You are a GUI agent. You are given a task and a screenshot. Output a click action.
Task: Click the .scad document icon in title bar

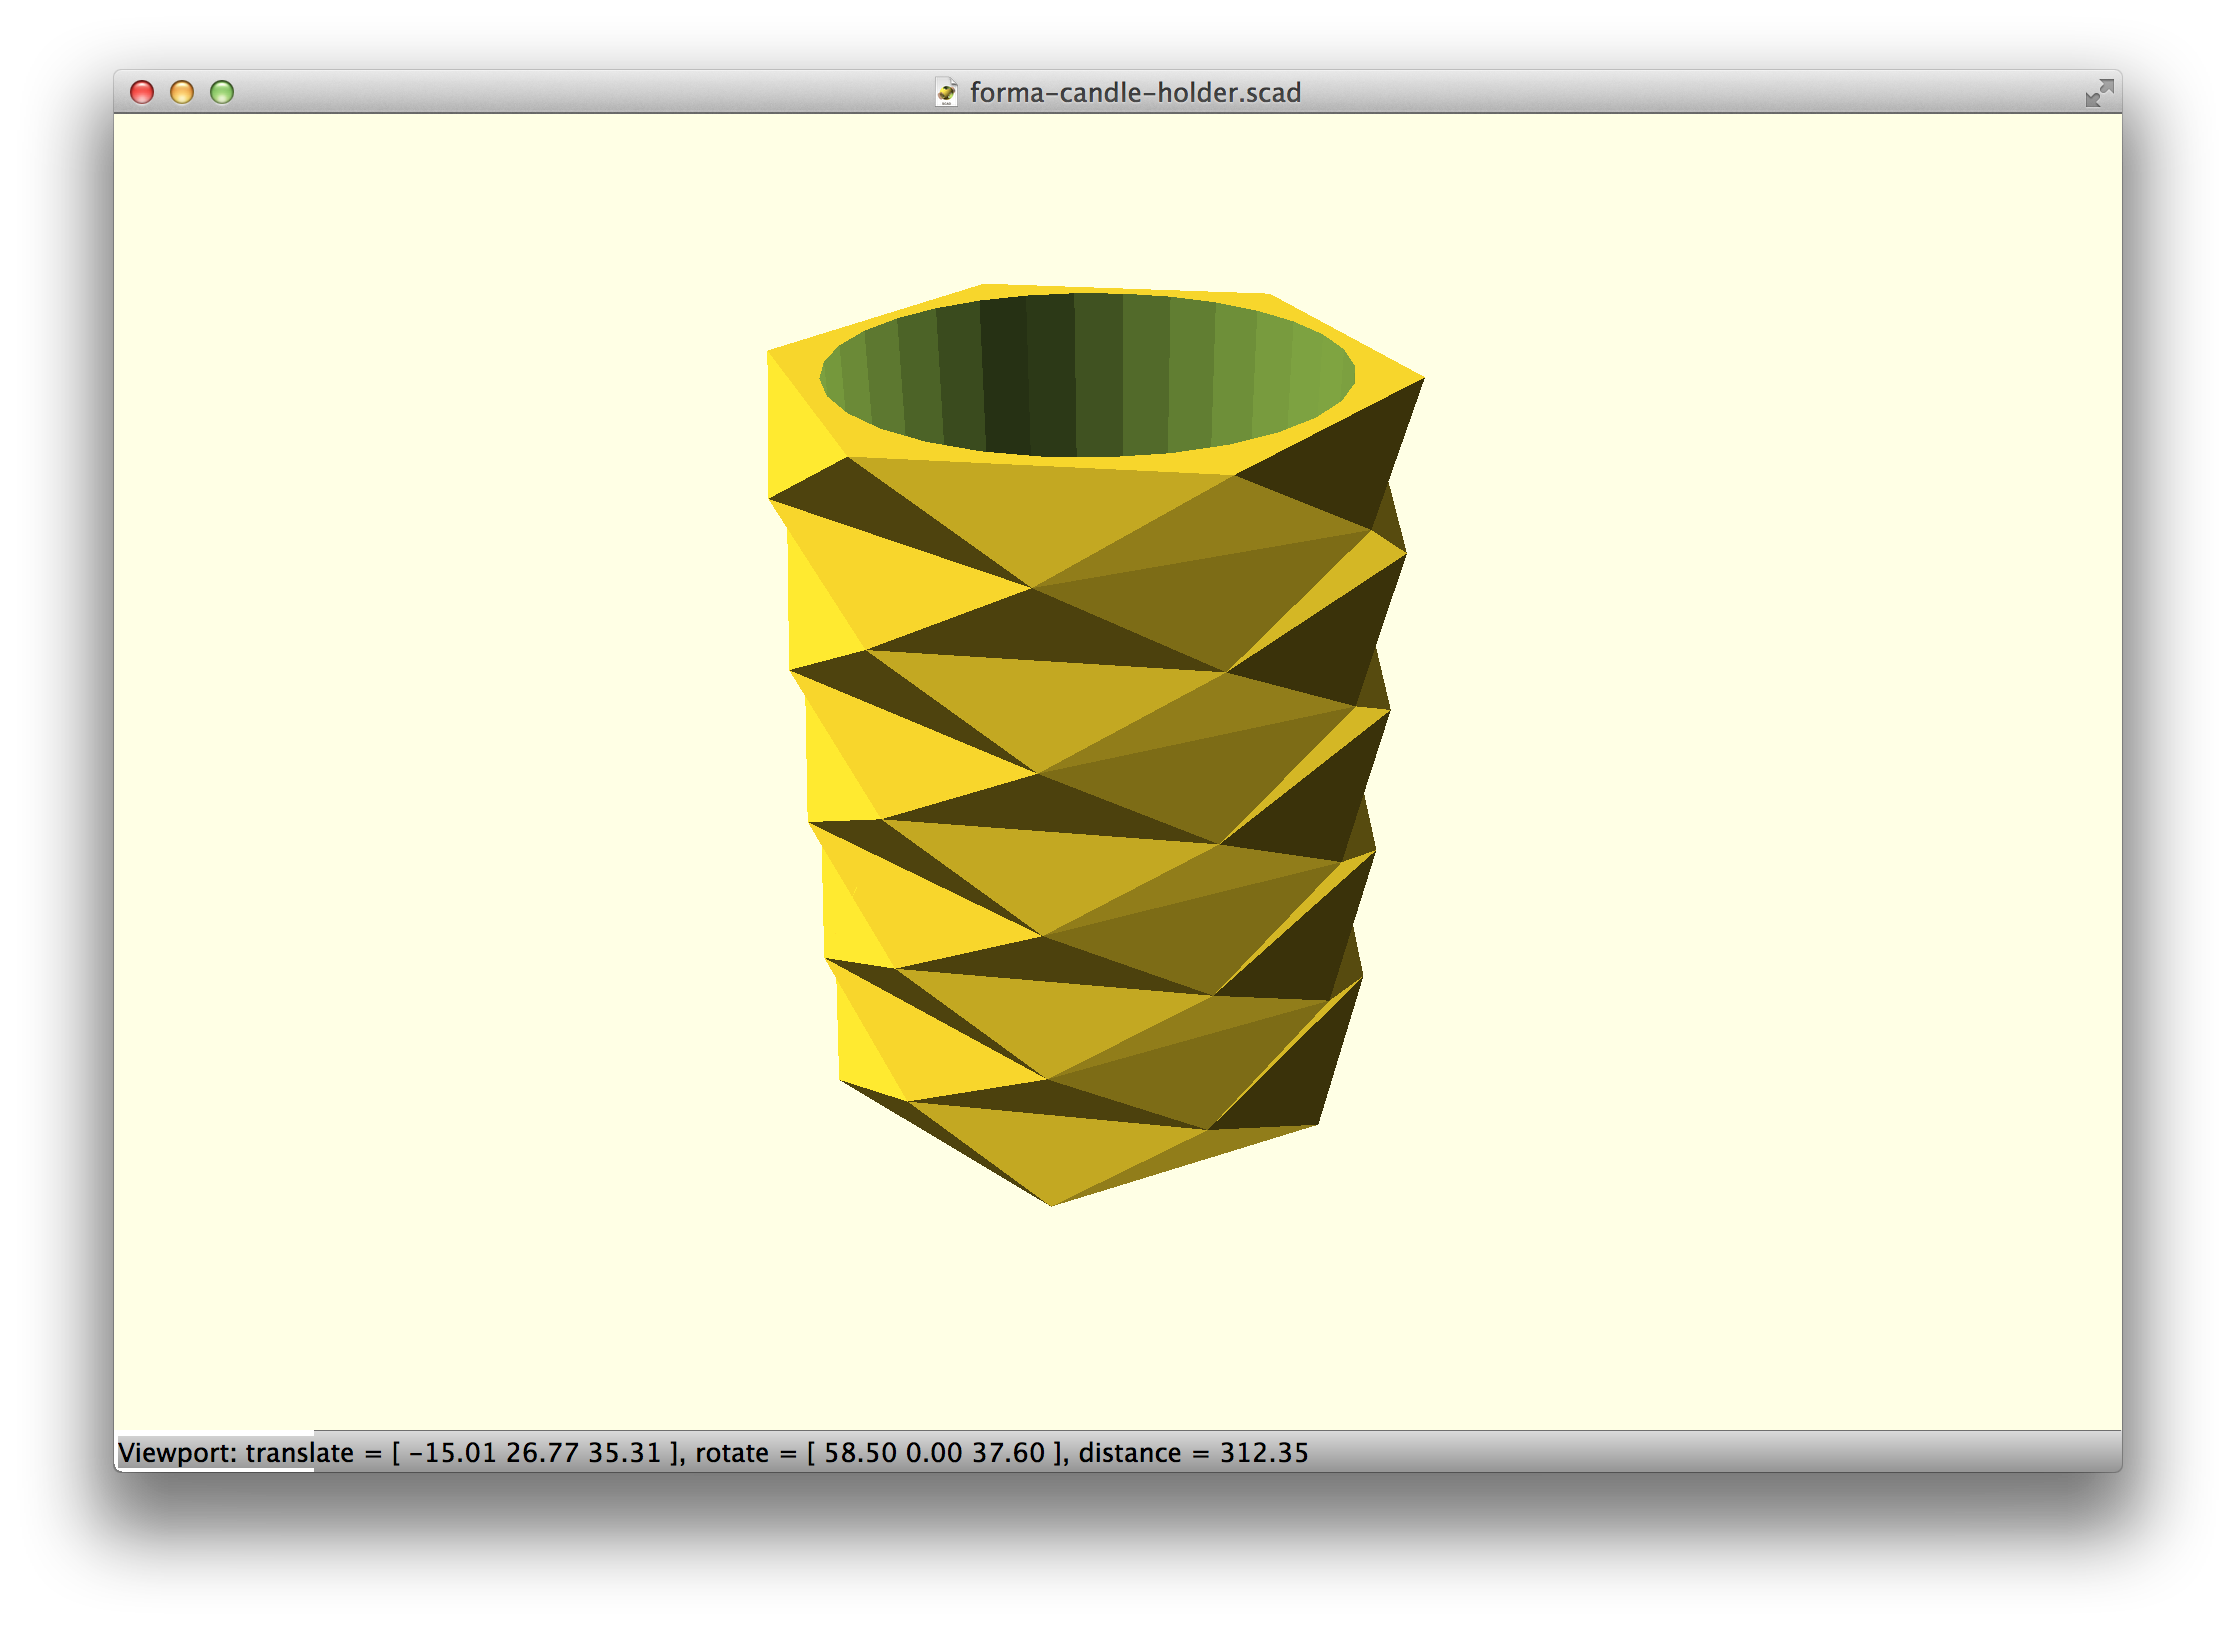946,92
